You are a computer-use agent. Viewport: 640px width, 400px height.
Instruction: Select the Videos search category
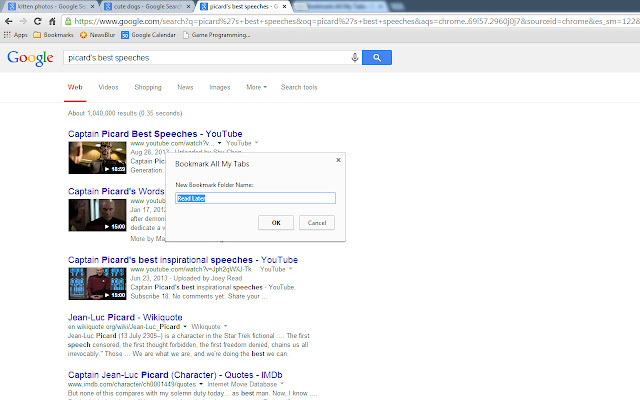(x=108, y=87)
